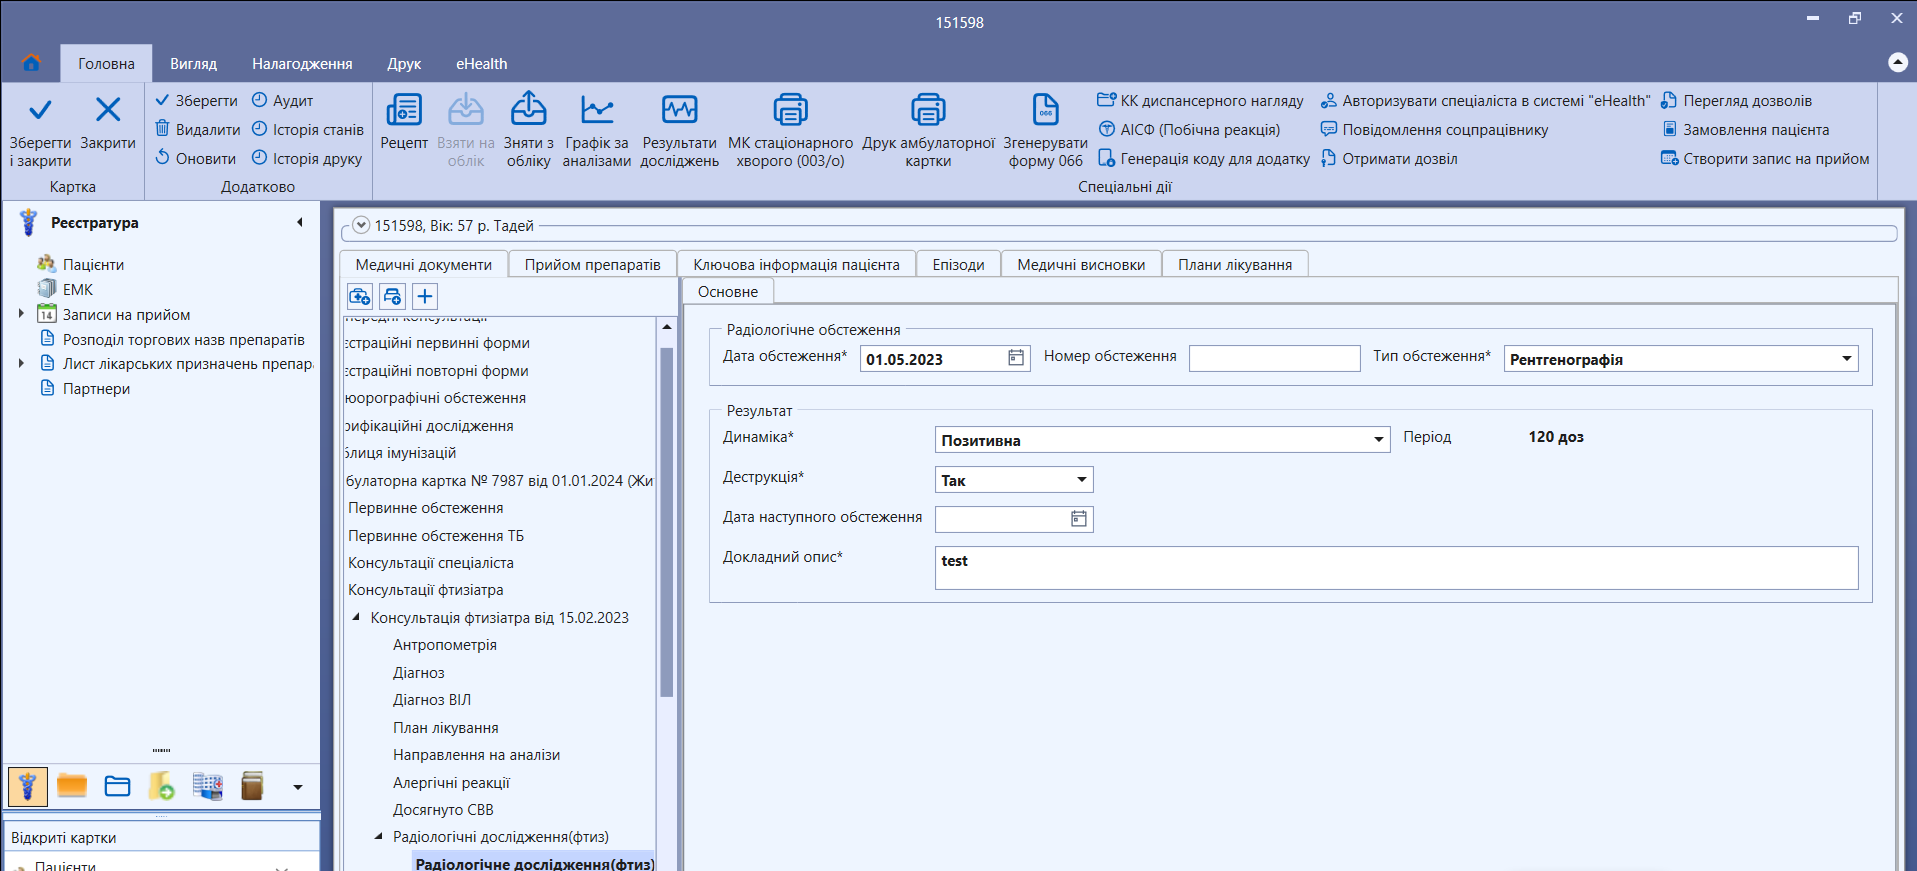The width and height of the screenshot is (1917, 871).
Task: Open Замовлення пацієнта
Action: [x=1745, y=129]
